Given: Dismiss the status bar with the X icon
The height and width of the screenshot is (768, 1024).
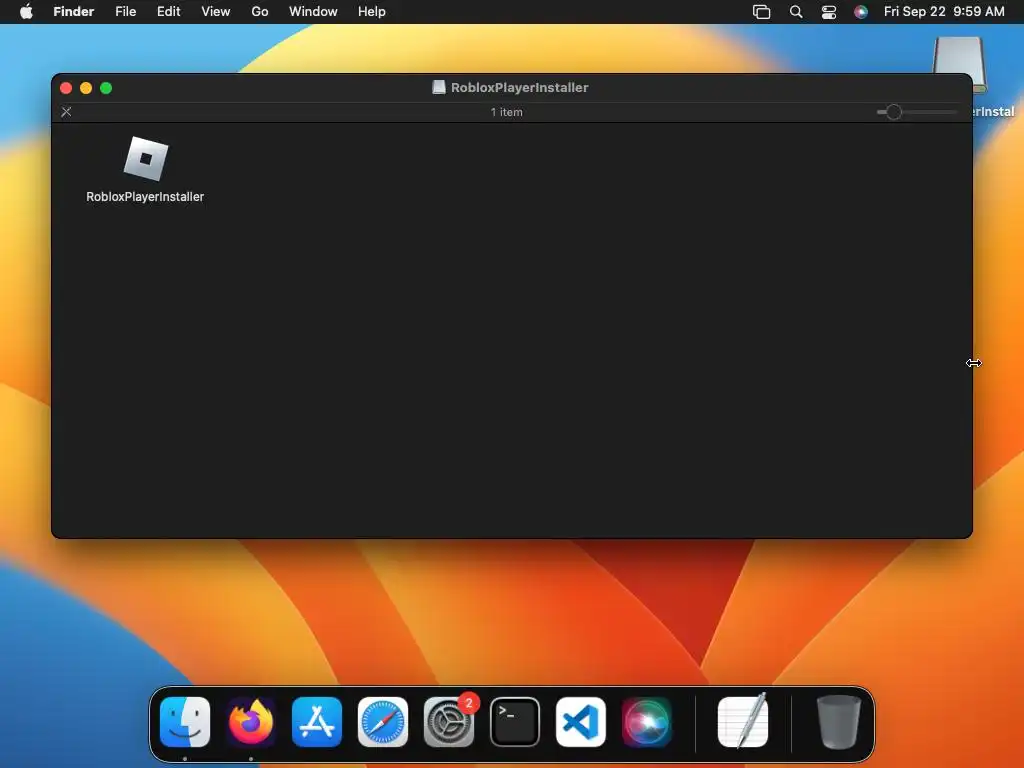Looking at the screenshot, I should [66, 112].
